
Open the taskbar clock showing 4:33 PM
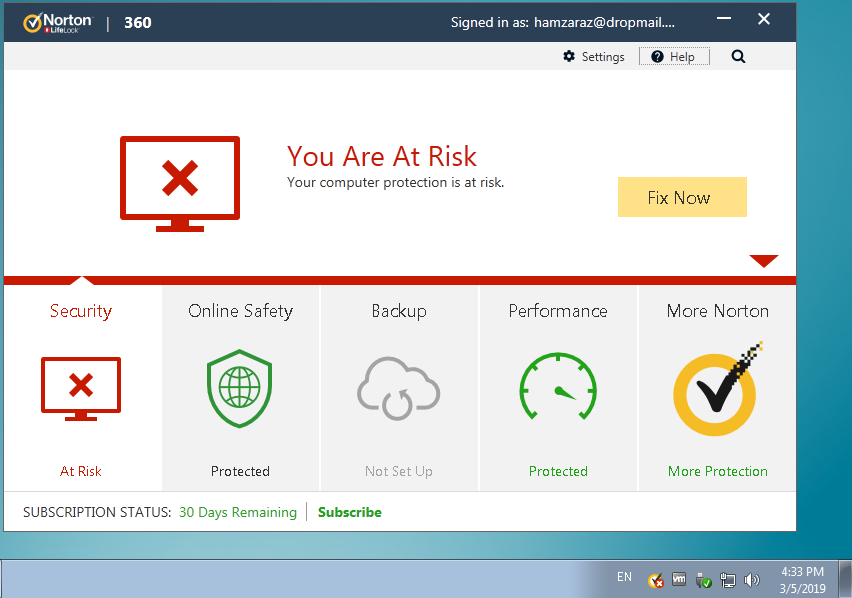803,580
